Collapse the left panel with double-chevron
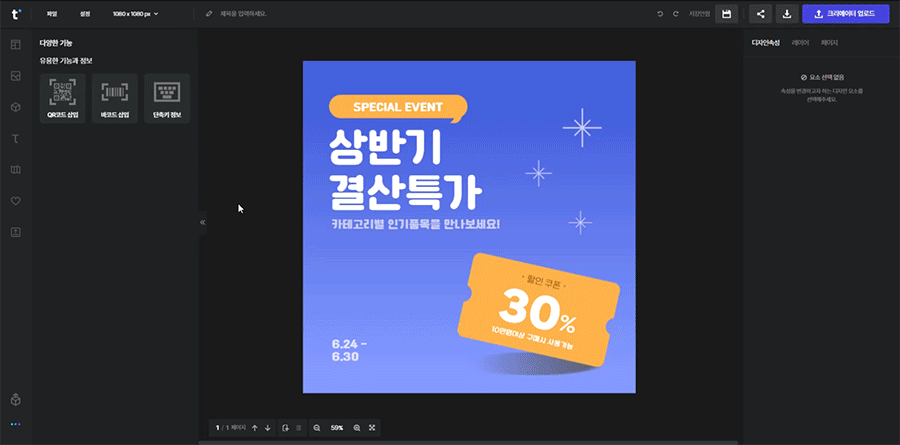900x445 pixels. click(202, 222)
